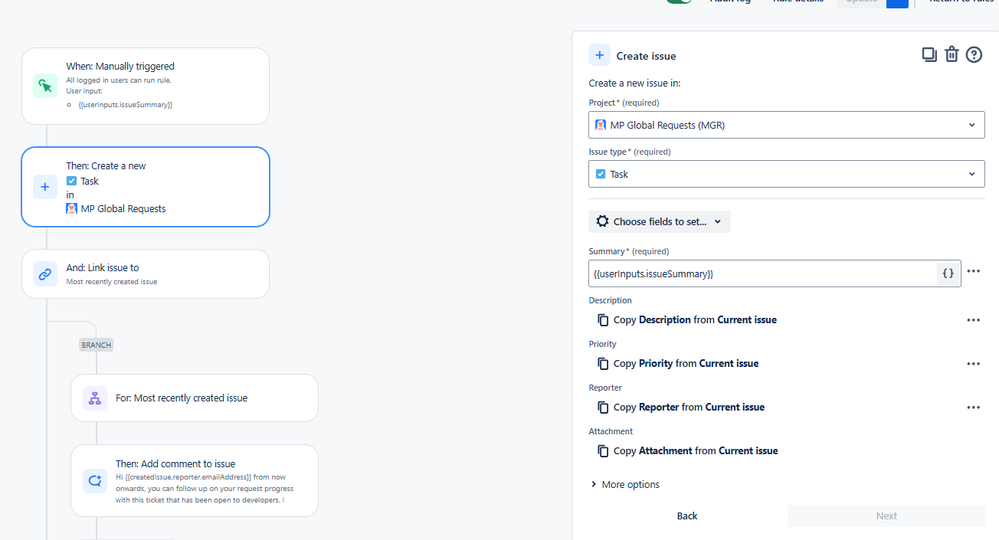This screenshot has height=540, width=999.
Task: Click the BRANCH label tag
Action: 96,345
